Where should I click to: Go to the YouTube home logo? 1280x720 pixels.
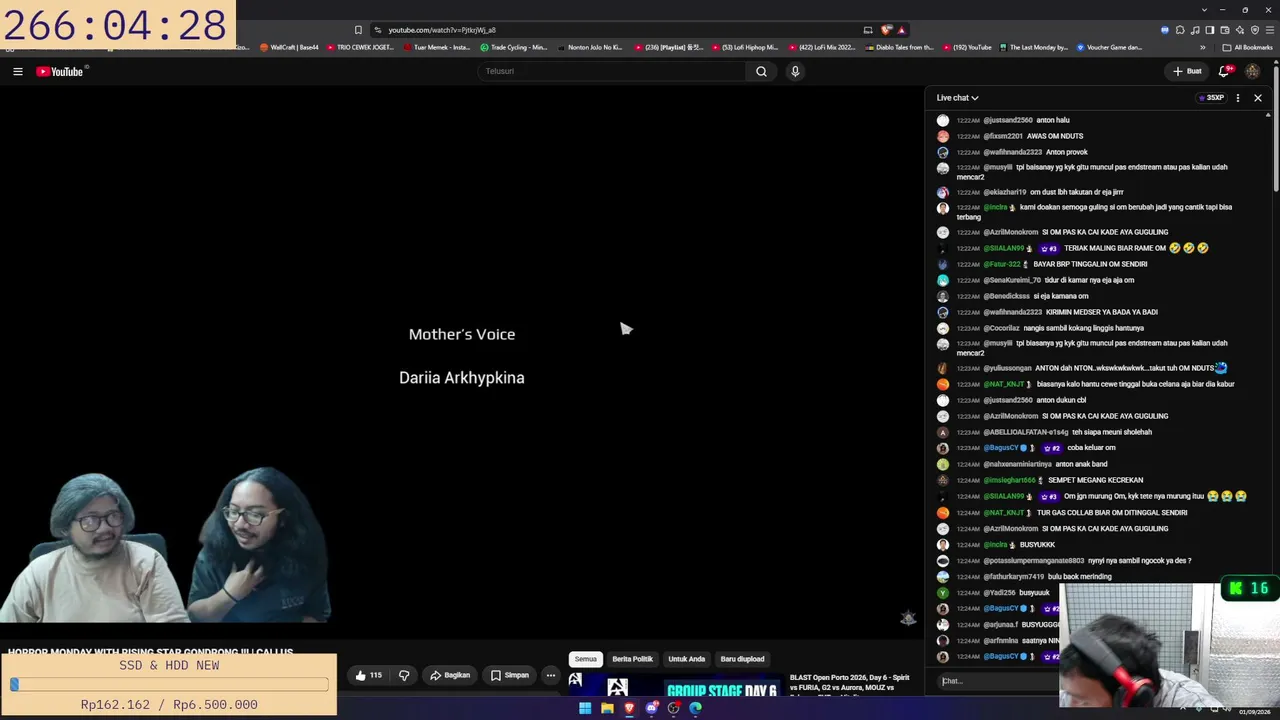(62, 71)
